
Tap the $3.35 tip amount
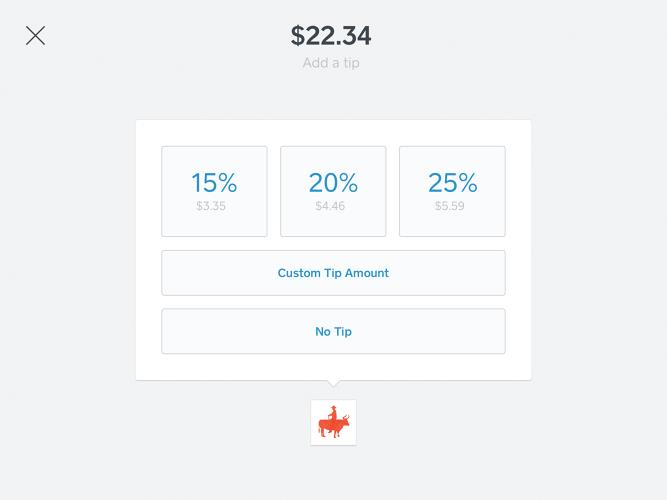[214, 206]
